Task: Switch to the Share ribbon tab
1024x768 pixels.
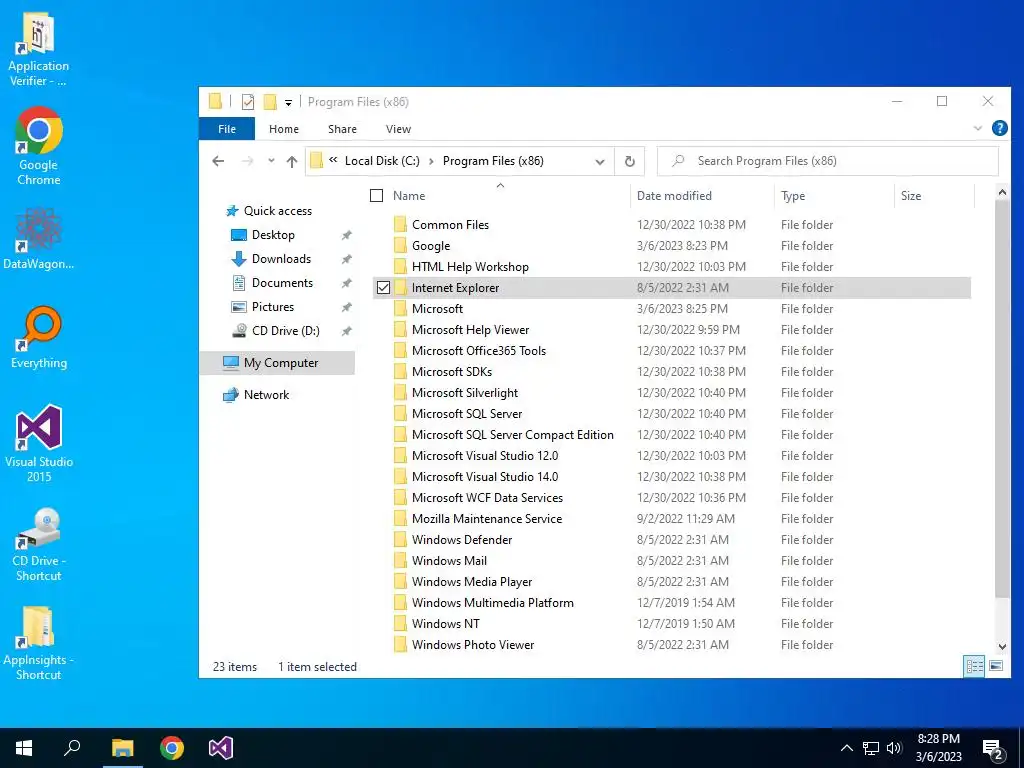Action: point(342,129)
